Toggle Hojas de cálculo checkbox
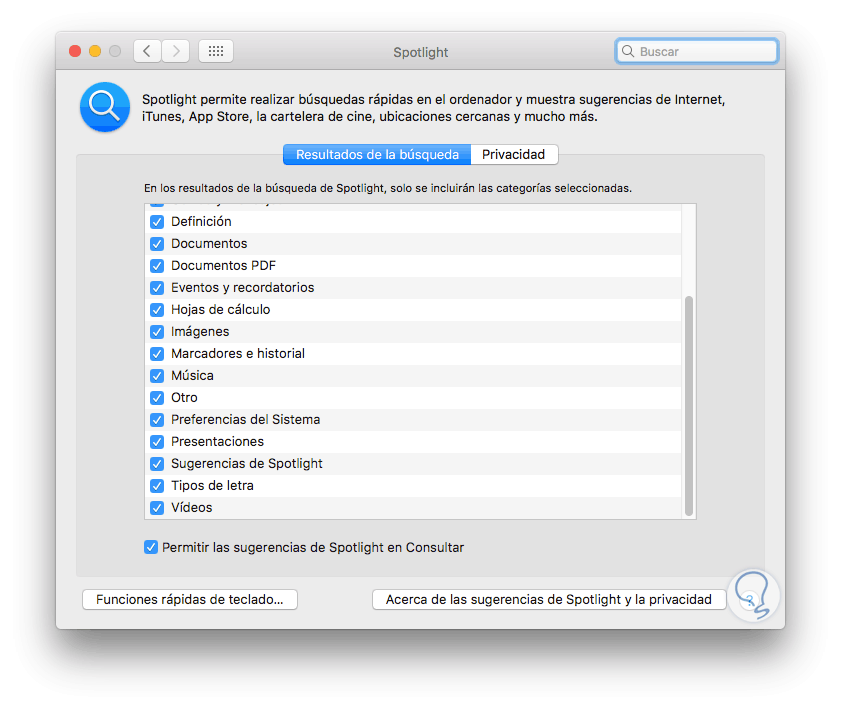 [x=157, y=309]
